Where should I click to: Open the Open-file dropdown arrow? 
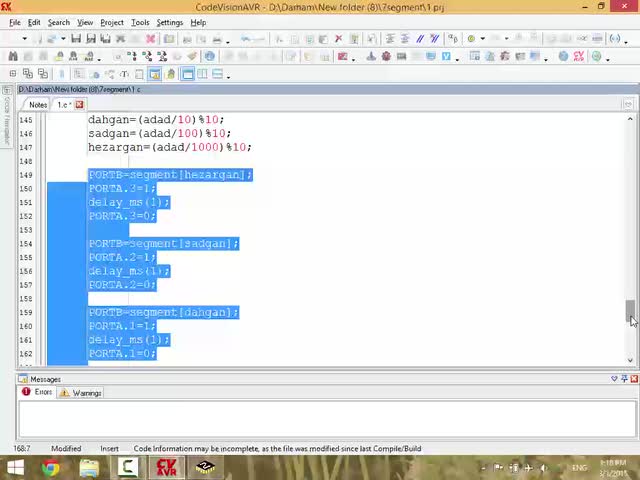pos(63,39)
